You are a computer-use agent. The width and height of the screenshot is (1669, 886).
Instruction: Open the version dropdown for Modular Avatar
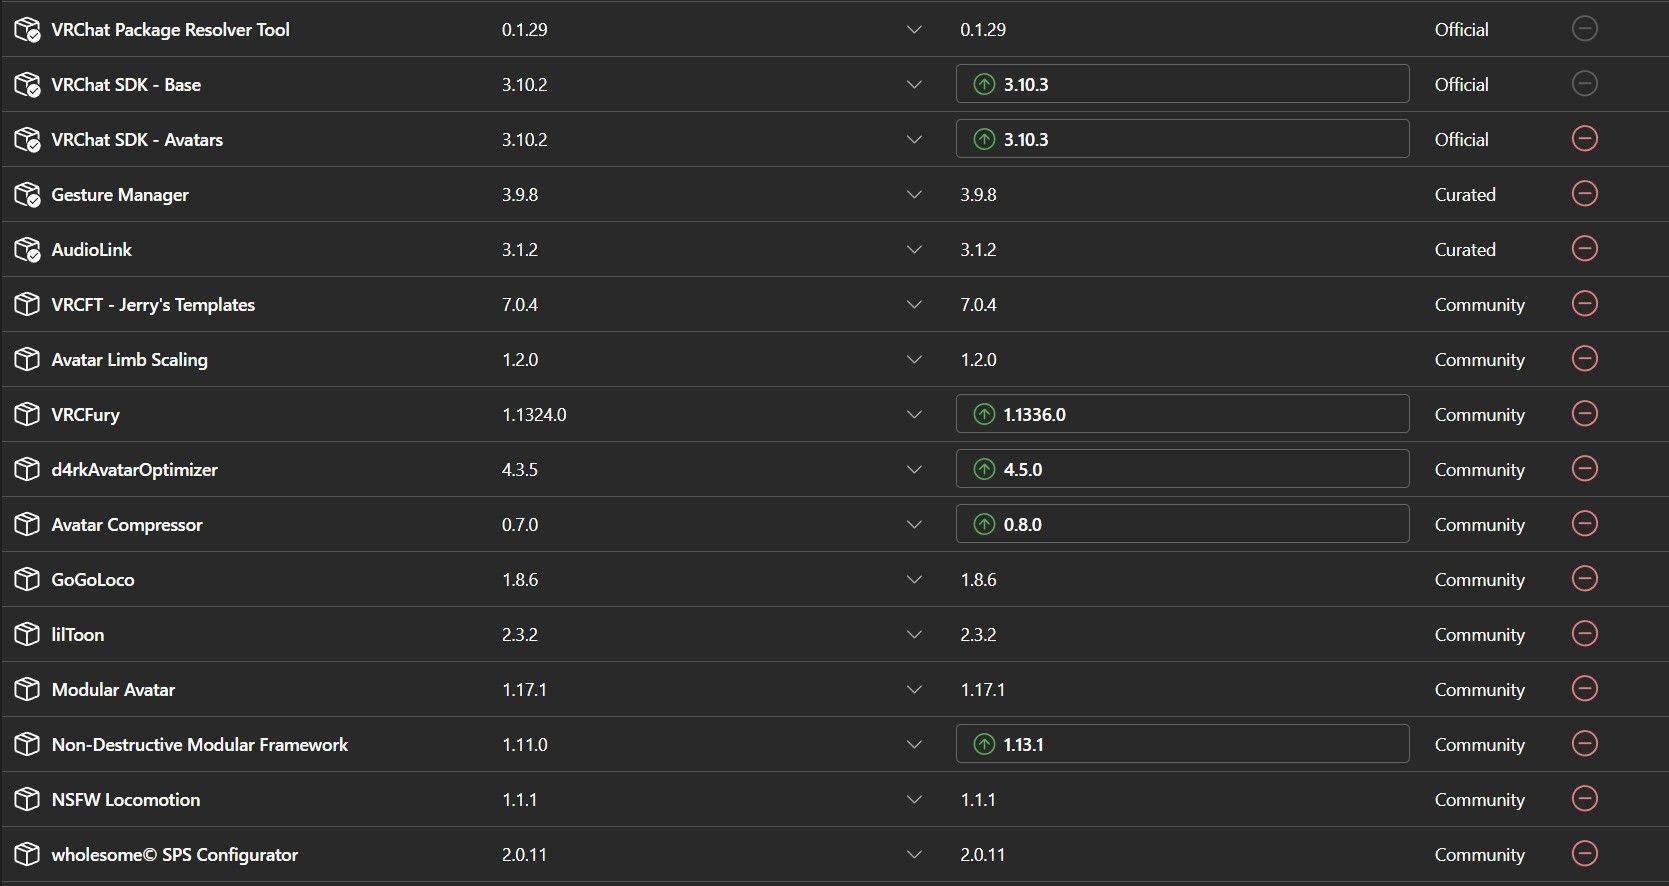(x=913, y=689)
